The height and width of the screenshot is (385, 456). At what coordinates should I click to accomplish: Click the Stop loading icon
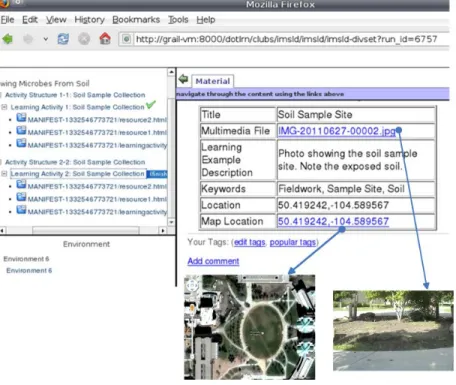[84, 39]
